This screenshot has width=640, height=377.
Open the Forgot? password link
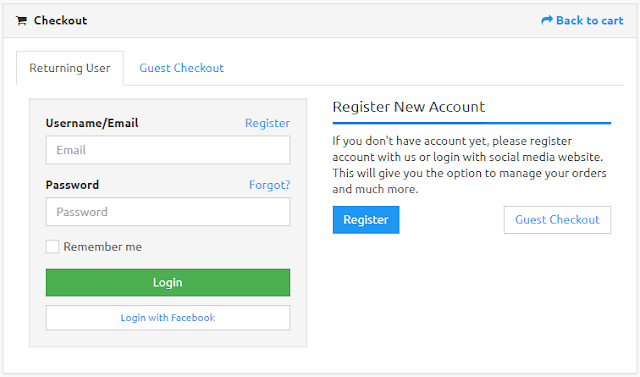(x=269, y=185)
